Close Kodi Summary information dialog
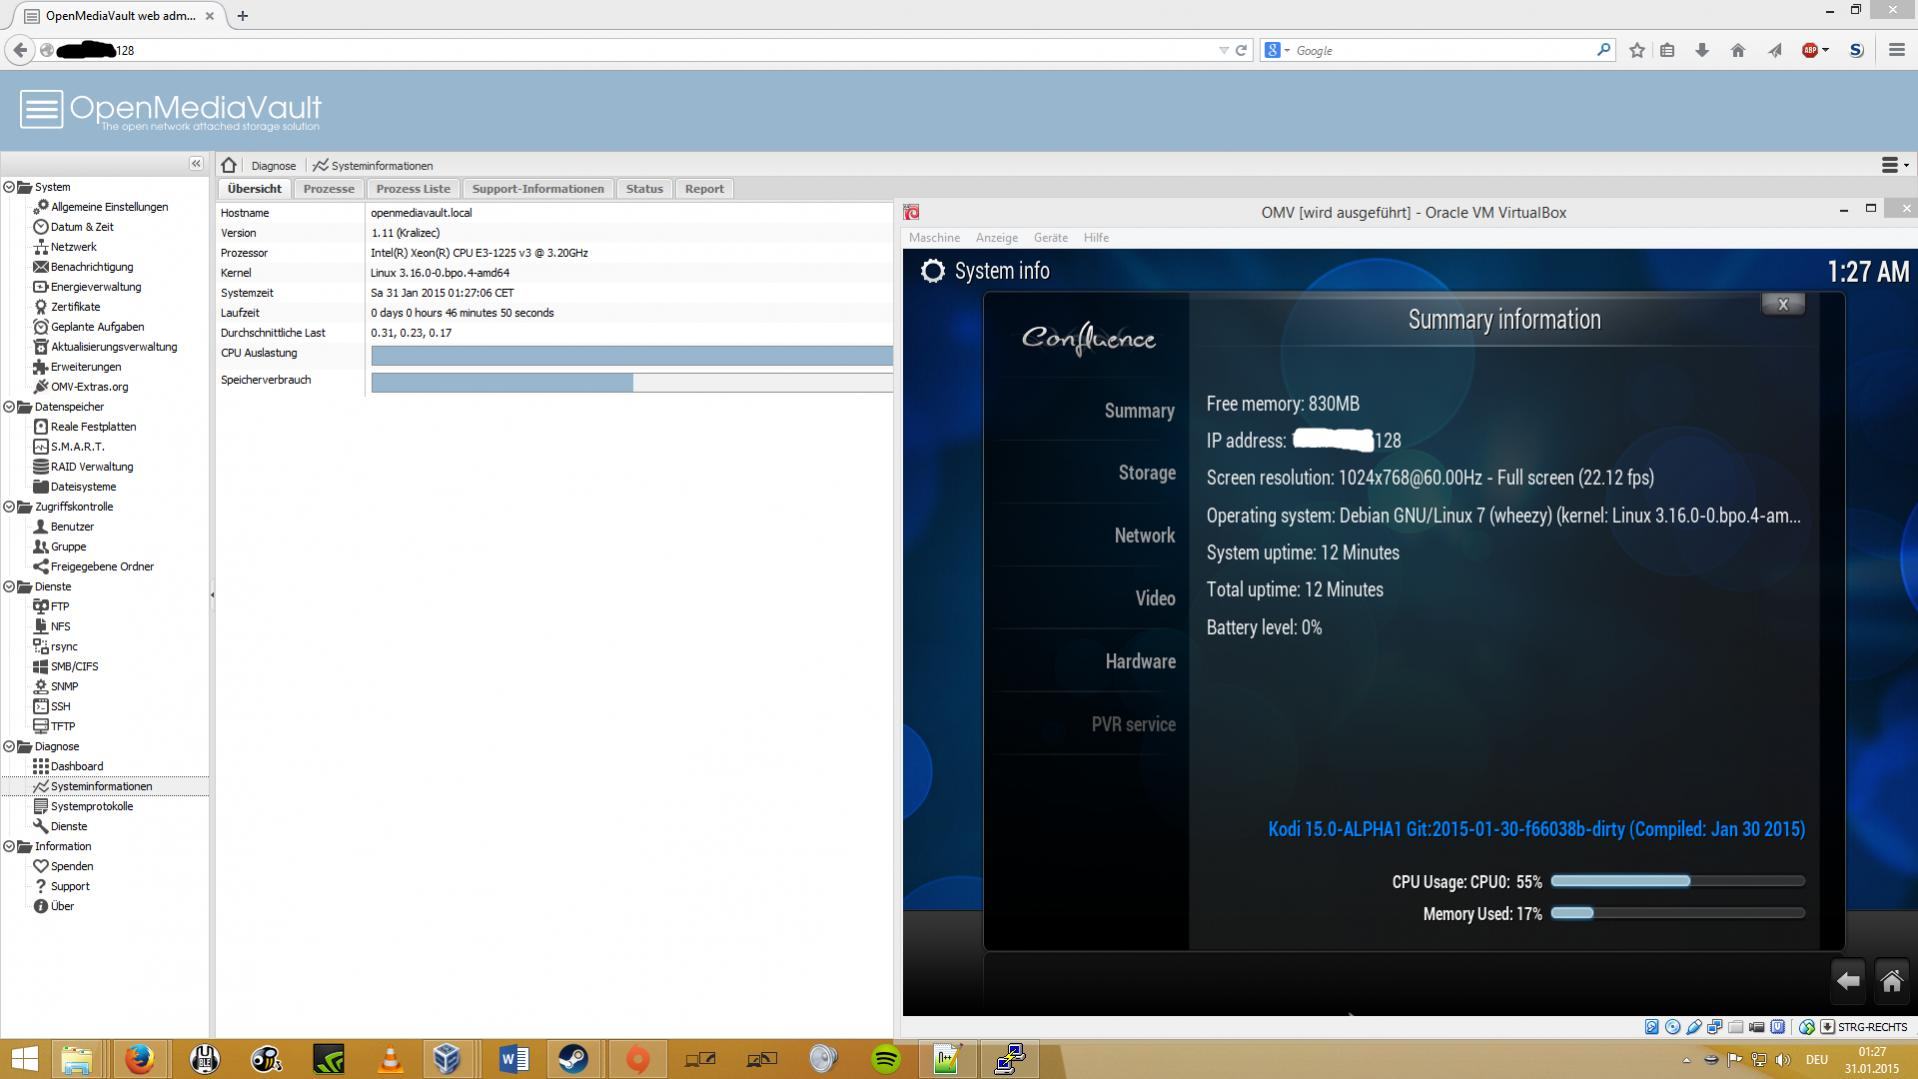Screen dimensions: 1918x1079 click(x=1782, y=304)
